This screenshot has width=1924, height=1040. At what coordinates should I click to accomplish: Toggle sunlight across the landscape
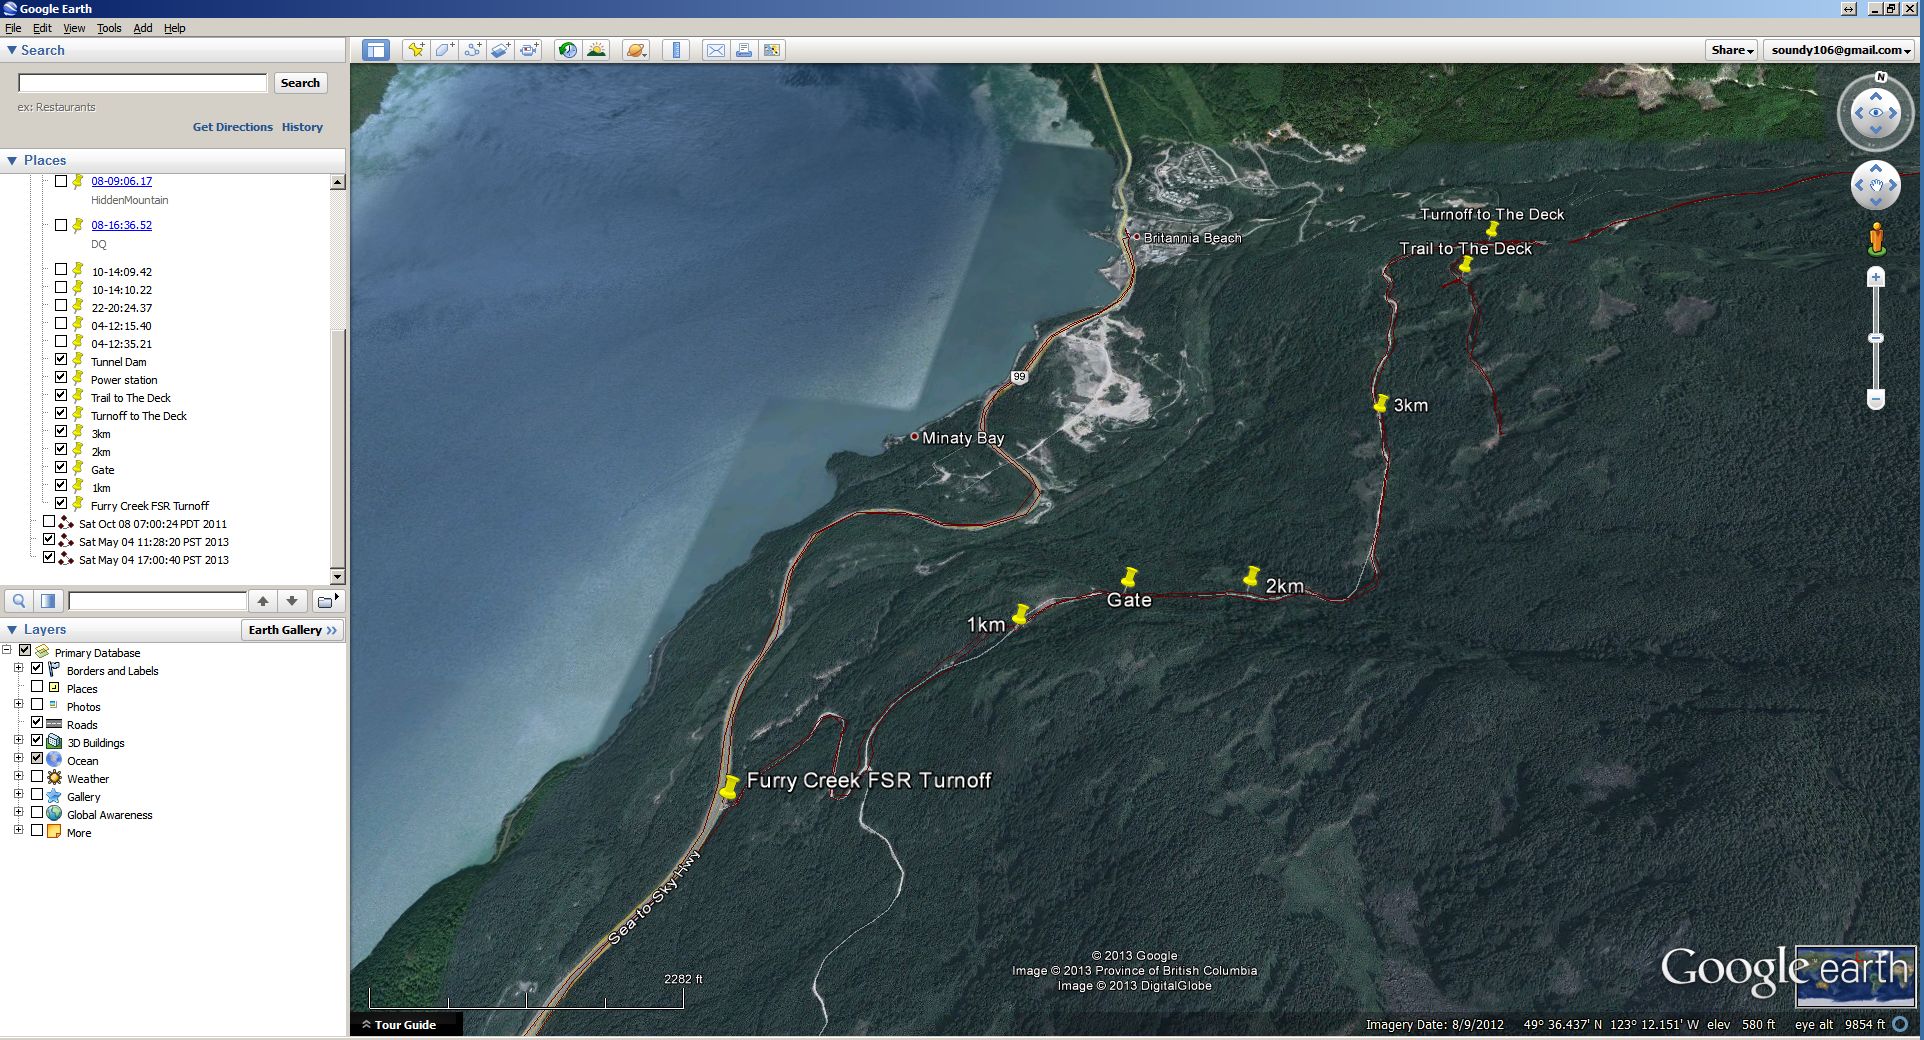[597, 50]
